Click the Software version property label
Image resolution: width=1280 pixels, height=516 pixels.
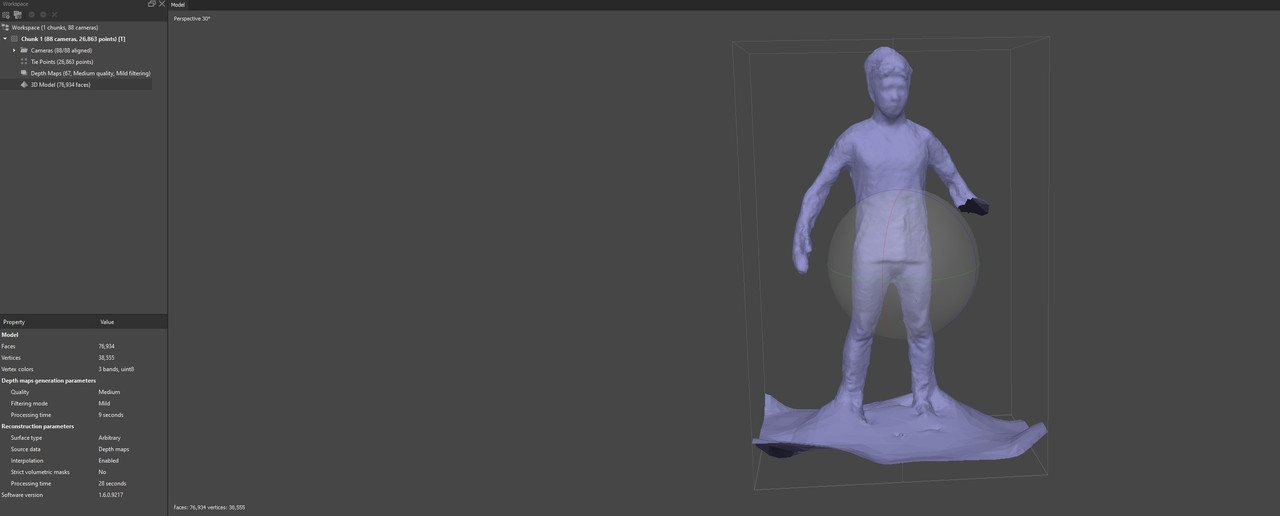click(x=22, y=495)
